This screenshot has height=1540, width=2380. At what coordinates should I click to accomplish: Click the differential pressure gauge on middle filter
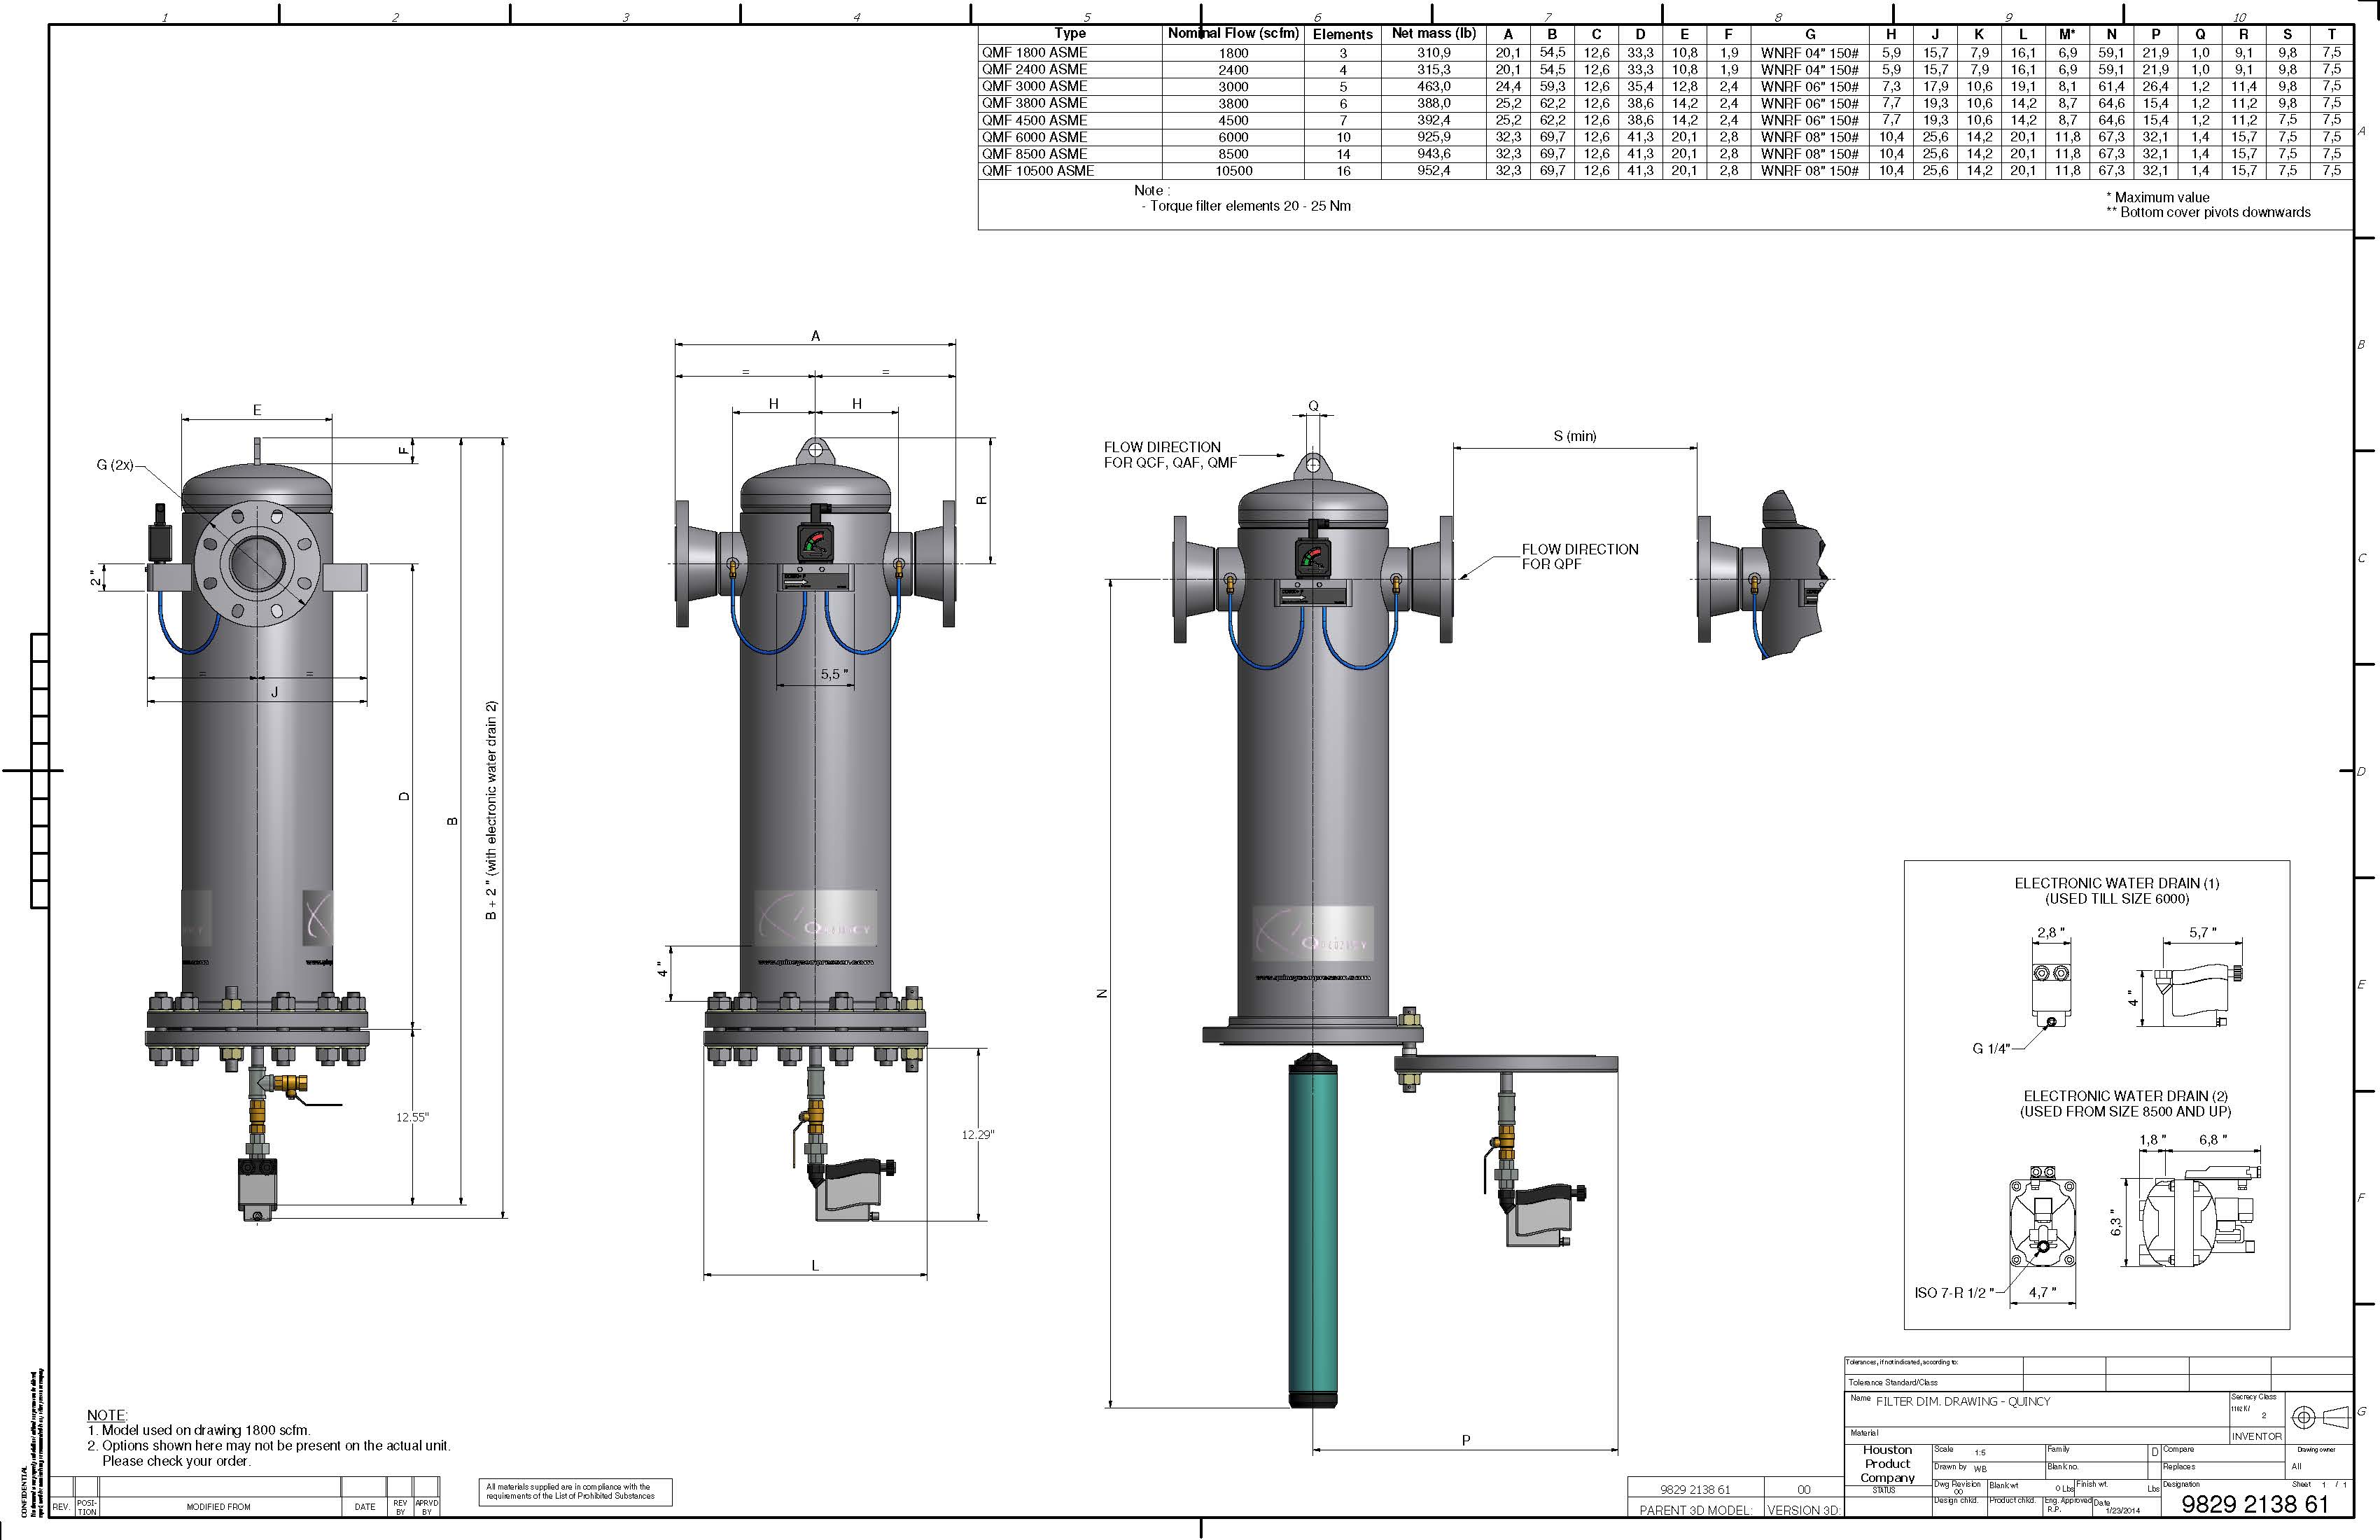815,544
